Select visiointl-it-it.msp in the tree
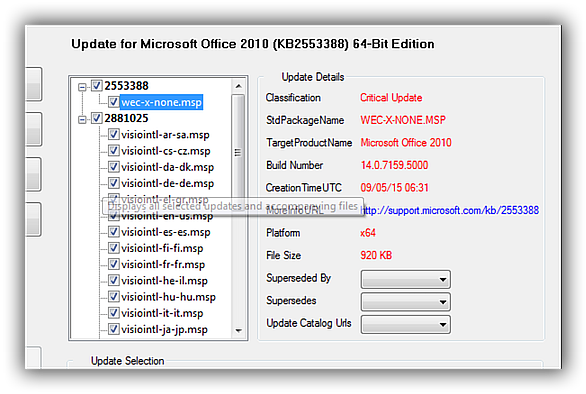Image resolution: width=586 pixels, height=394 pixels. [x=162, y=313]
